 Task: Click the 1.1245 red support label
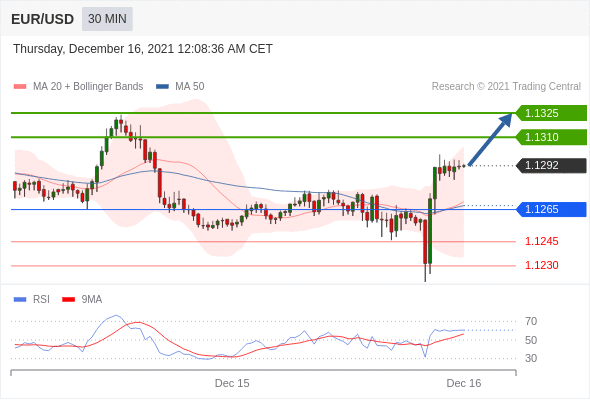541,241
